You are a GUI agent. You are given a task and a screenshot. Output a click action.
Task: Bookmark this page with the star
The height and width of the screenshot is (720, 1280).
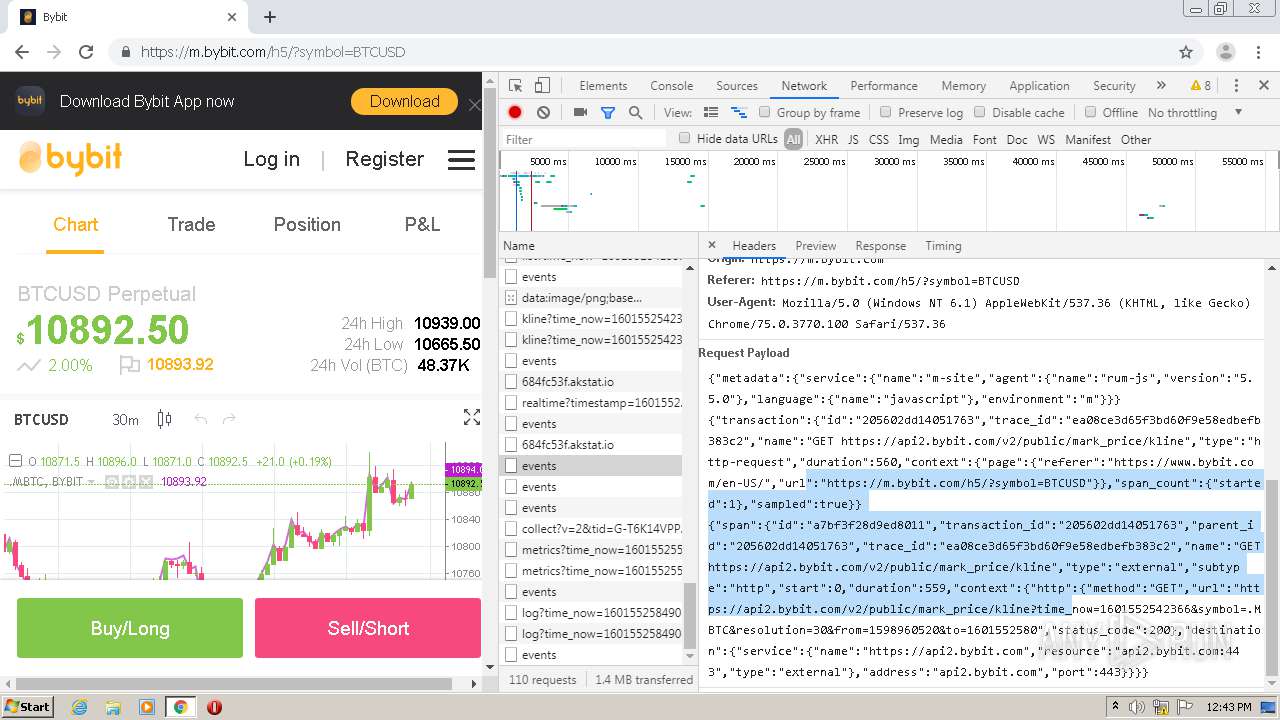pos(1186,52)
